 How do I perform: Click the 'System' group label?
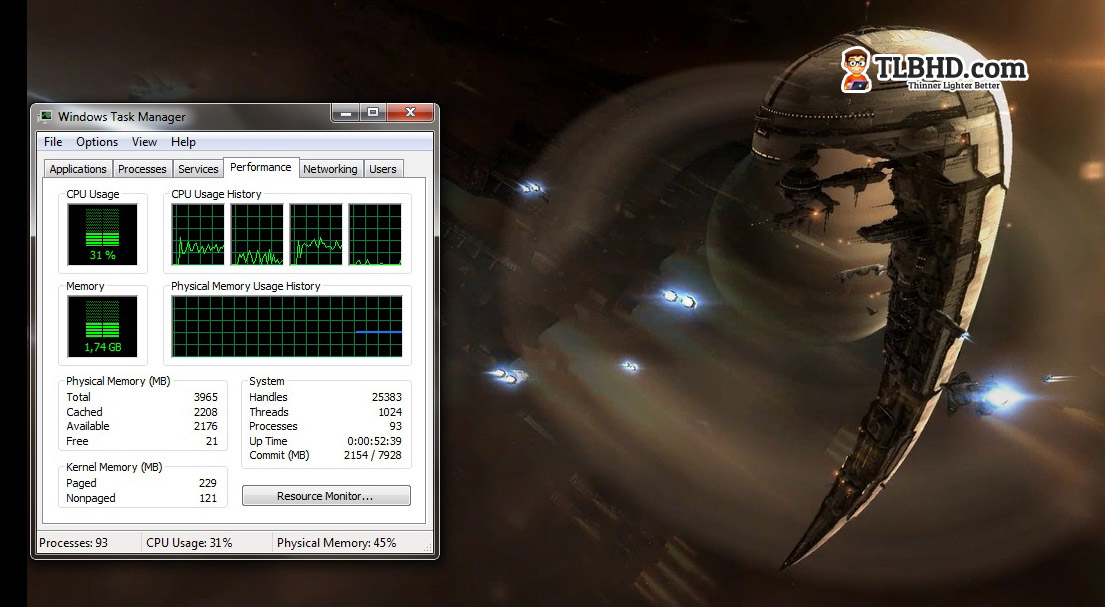[266, 381]
